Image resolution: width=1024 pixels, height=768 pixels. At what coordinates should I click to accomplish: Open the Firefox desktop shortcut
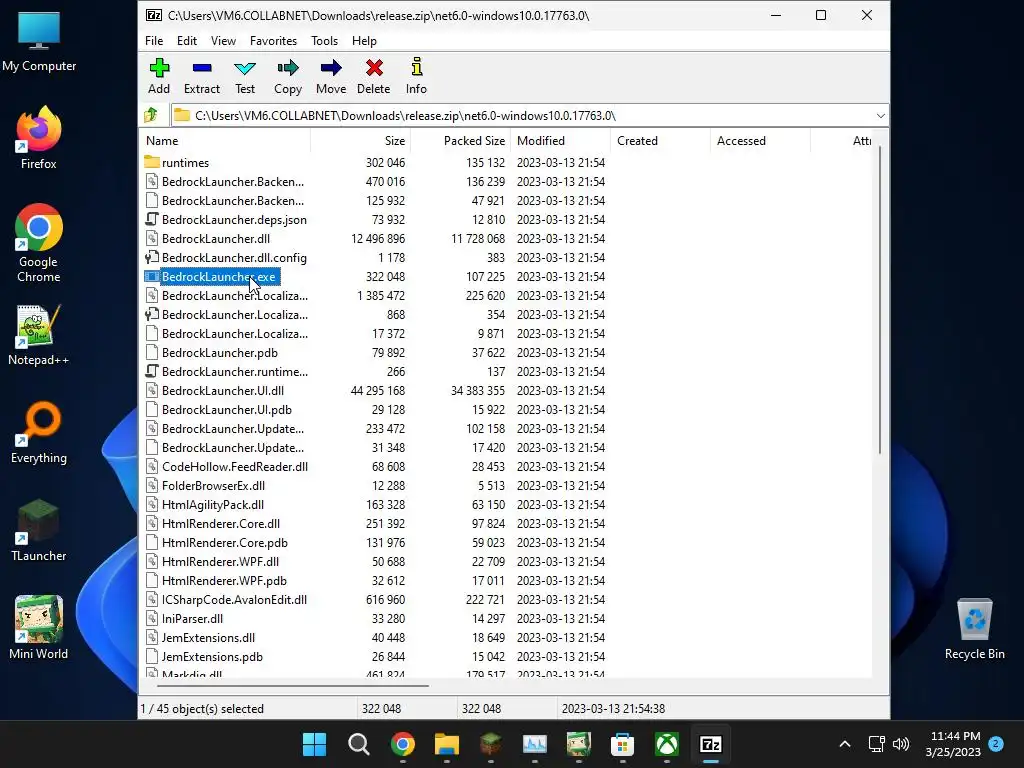point(39,138)
